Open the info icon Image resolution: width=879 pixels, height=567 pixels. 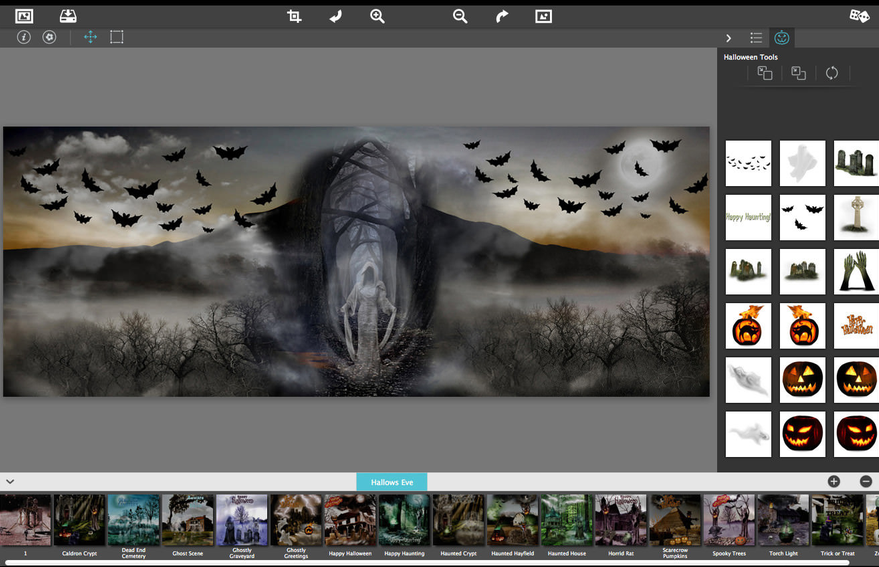click(x=24, y=38)
